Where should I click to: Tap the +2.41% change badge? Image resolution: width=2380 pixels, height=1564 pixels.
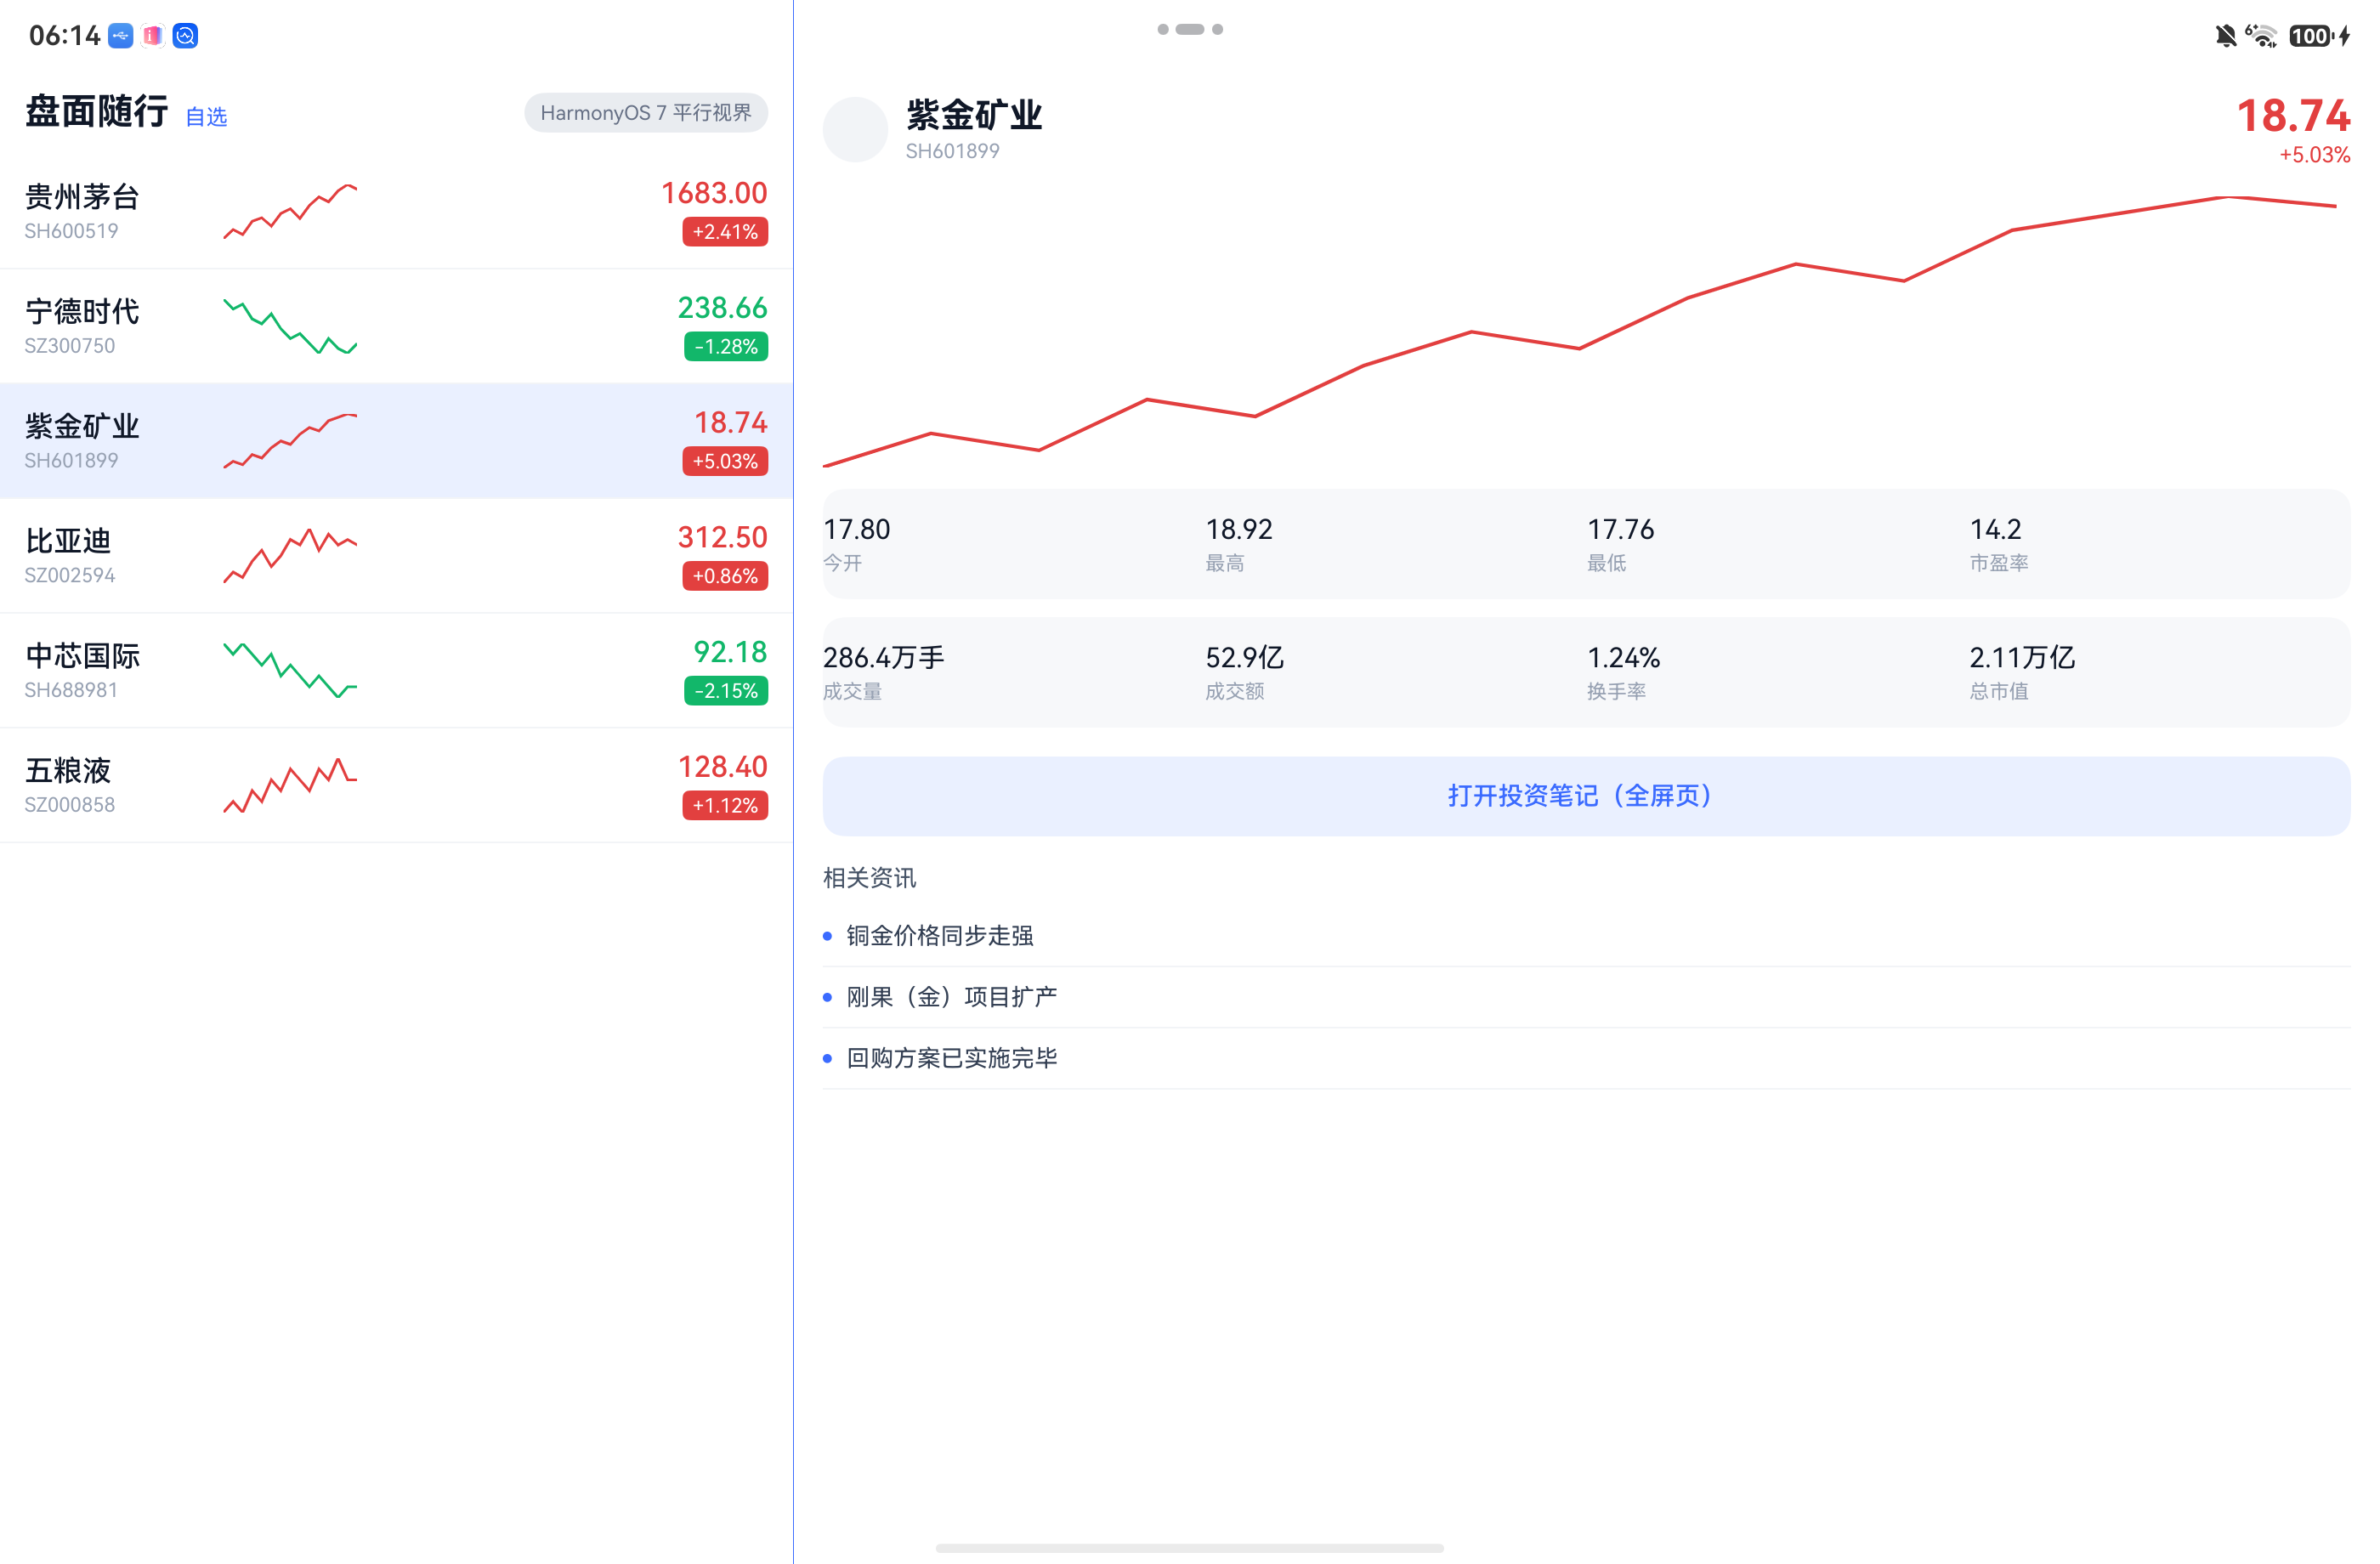pyautogui.click(x=725, y=232)
